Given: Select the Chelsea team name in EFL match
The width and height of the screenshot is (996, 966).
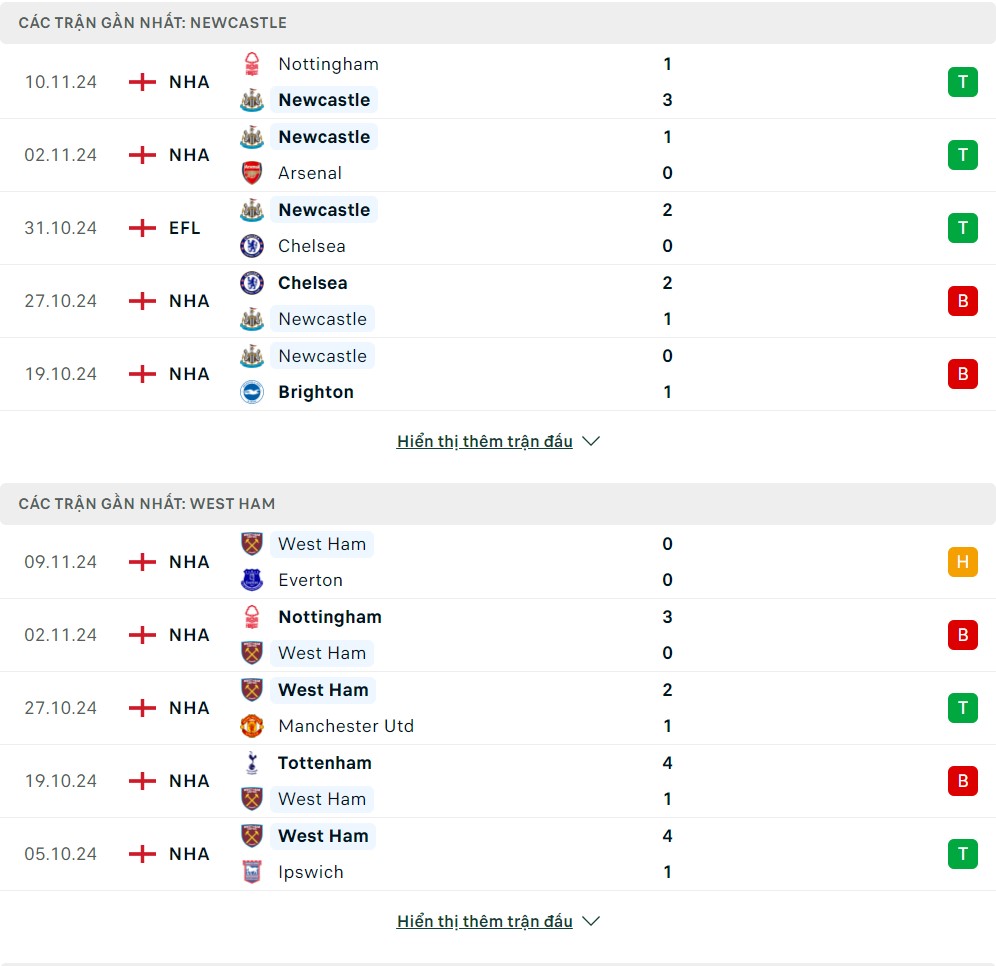Looking at the screenshot, I should click(312, 246).
